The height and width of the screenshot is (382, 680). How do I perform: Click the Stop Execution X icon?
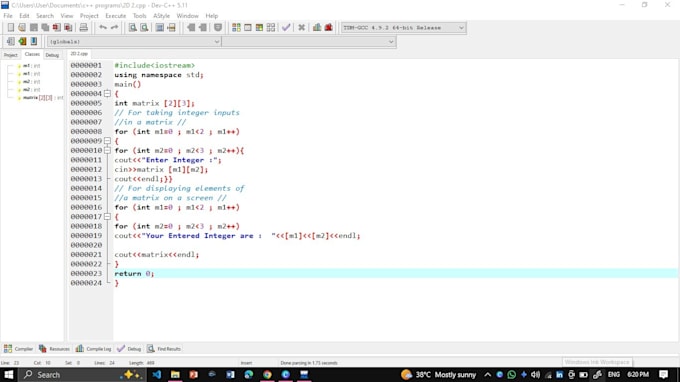(301, 28)
